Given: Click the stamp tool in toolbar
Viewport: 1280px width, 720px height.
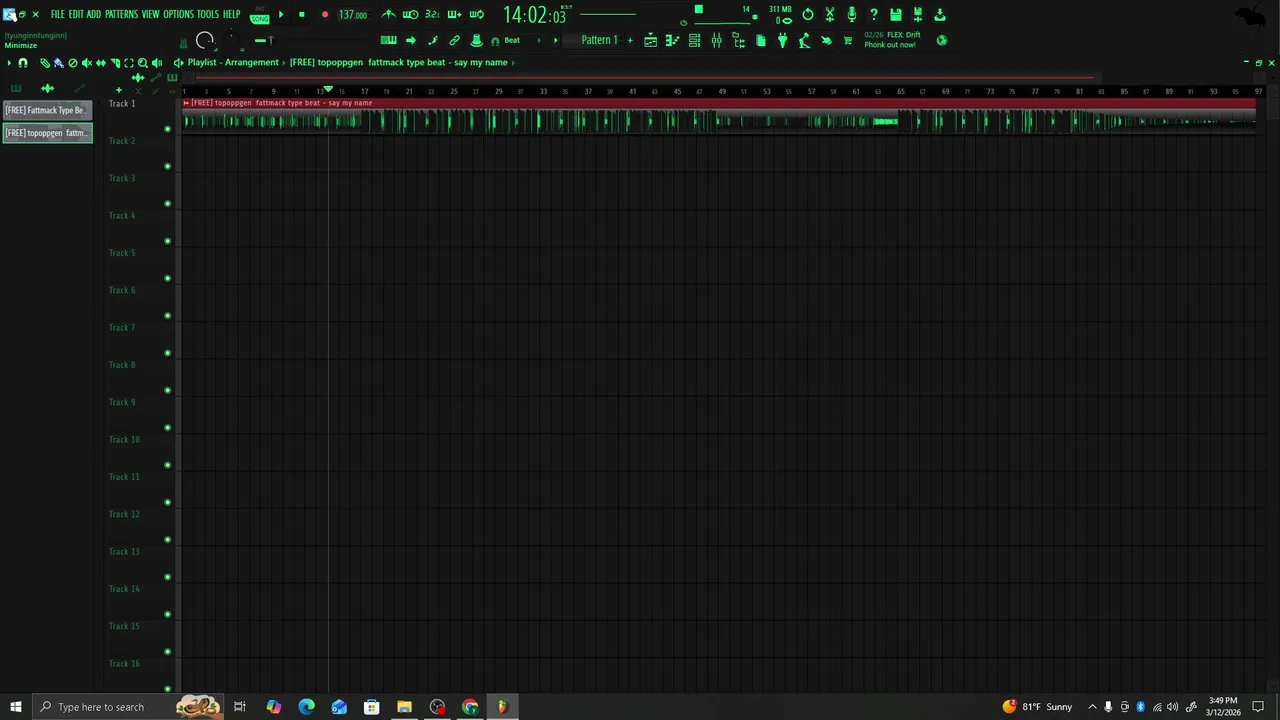Looking at the screenshot, I should pyautogui.click(x=476, y=40).
